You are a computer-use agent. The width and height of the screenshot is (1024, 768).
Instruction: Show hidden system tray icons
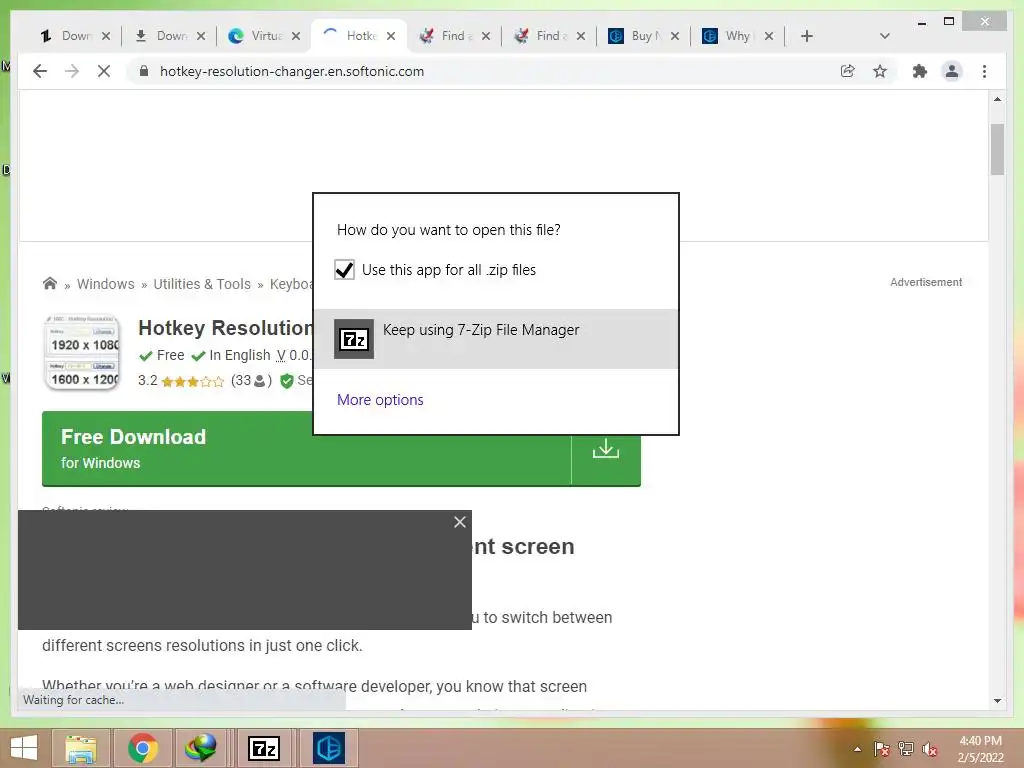pyautogui.click(x=857, y=749)
